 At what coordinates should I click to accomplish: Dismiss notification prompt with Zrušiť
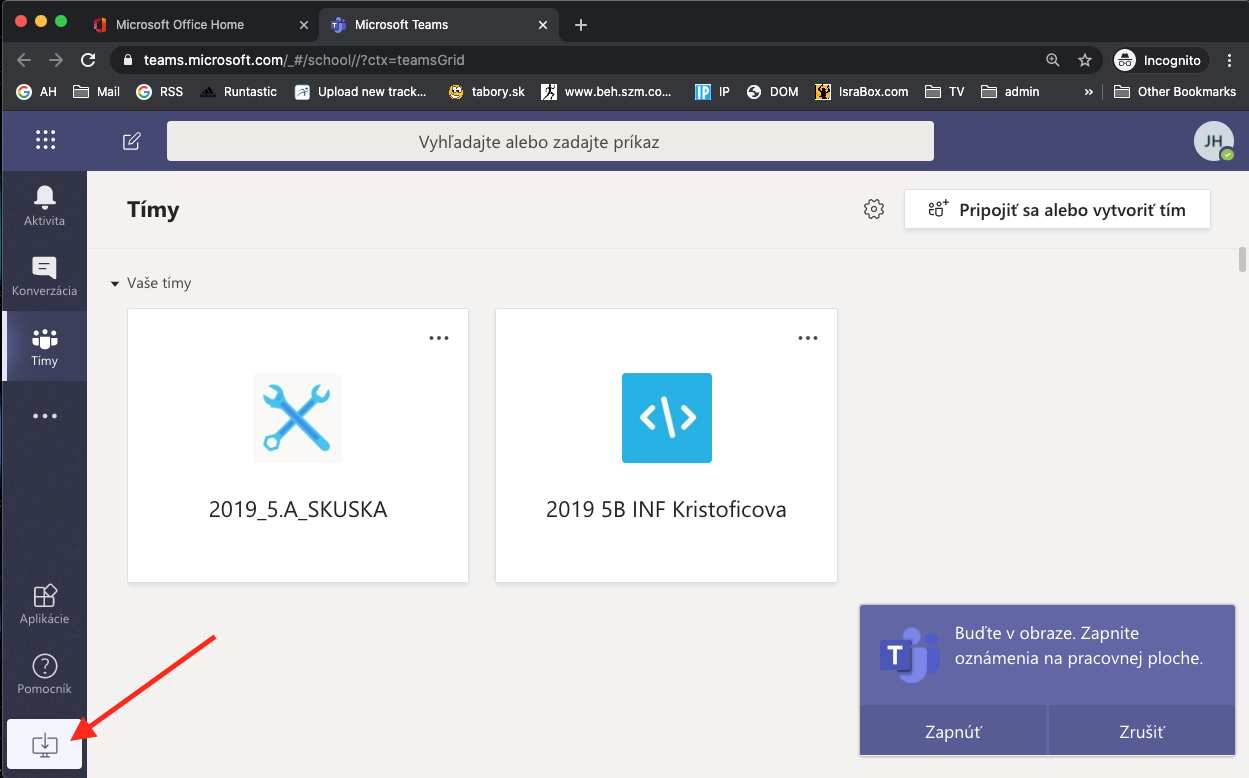tap(1142, 731)
